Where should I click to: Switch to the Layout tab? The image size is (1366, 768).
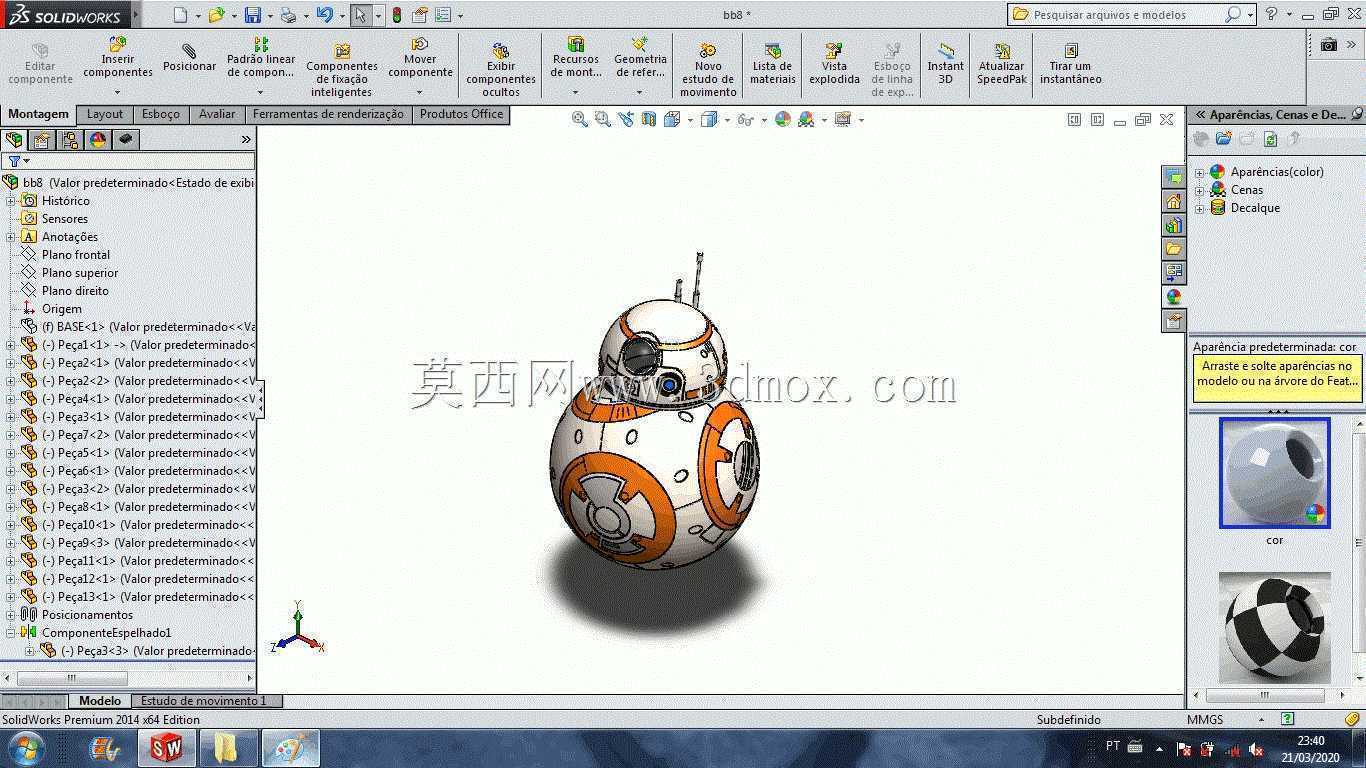(x=105, y=114)
